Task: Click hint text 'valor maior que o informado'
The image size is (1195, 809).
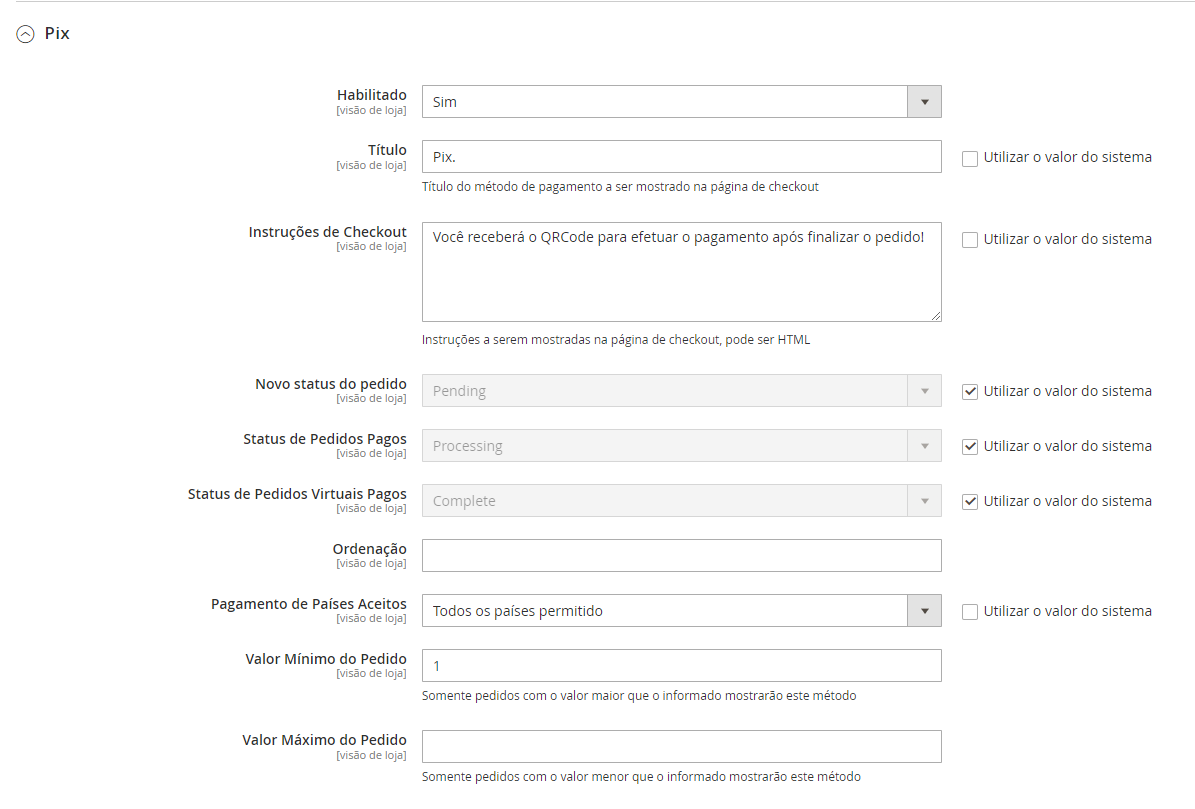Action: [641, 695]
